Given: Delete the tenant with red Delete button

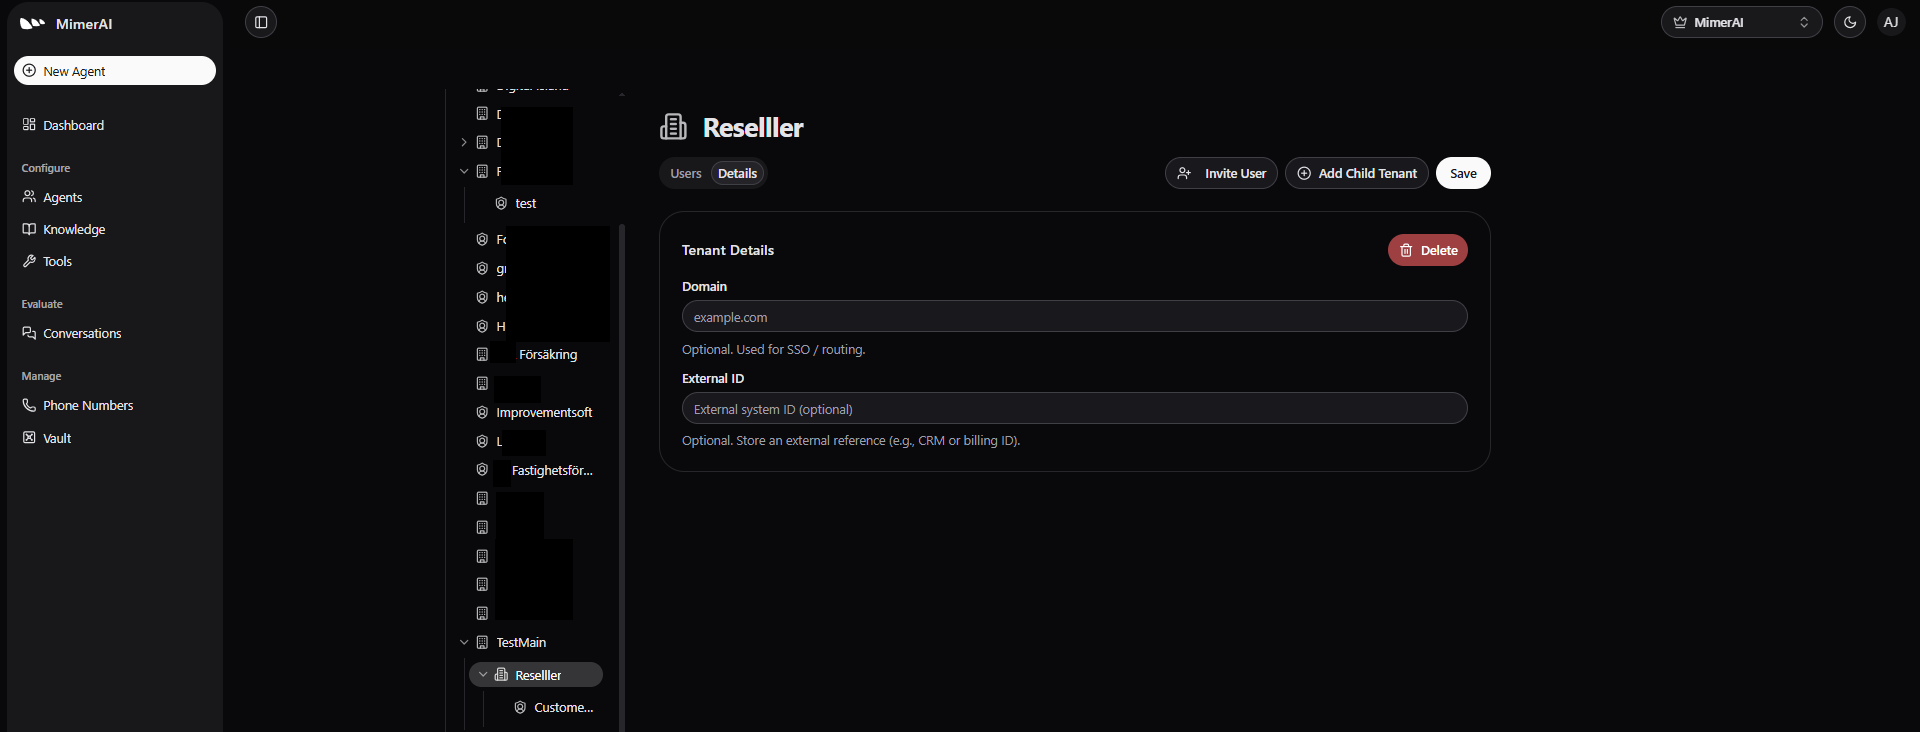Looking at the screenshot, I should click(x=1427, y=250).
